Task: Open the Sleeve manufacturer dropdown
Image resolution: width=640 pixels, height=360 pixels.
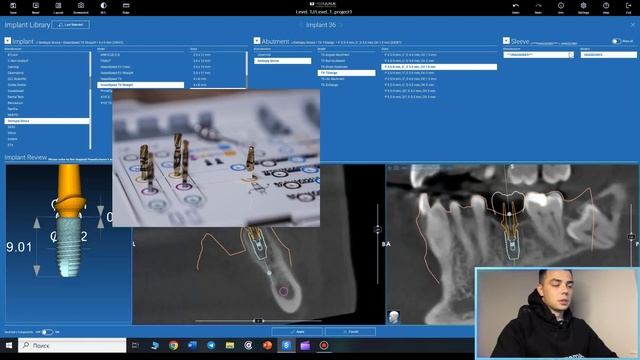Action: pos(538,55)
